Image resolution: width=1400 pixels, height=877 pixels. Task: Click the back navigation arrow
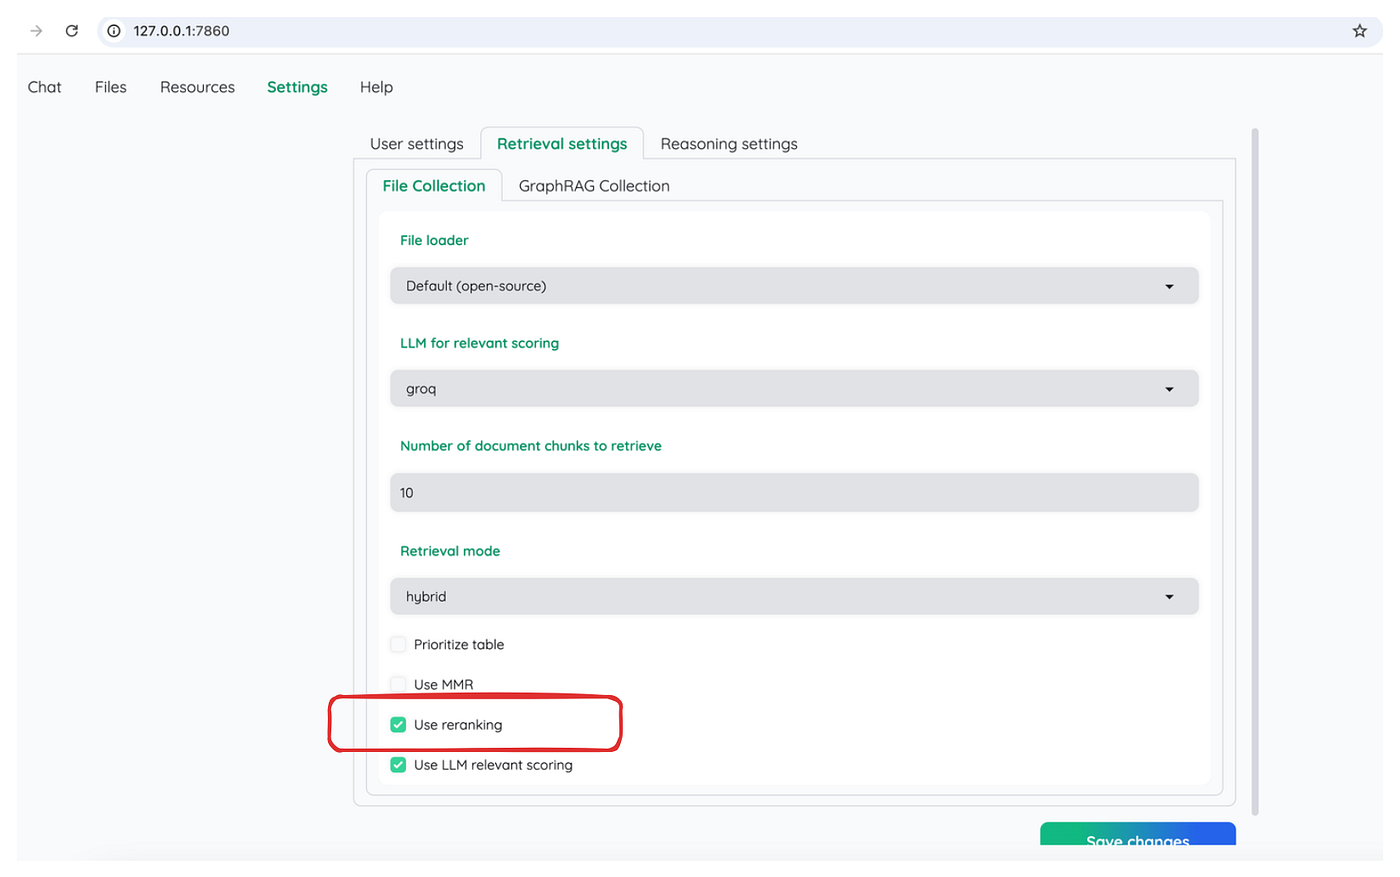35,30
